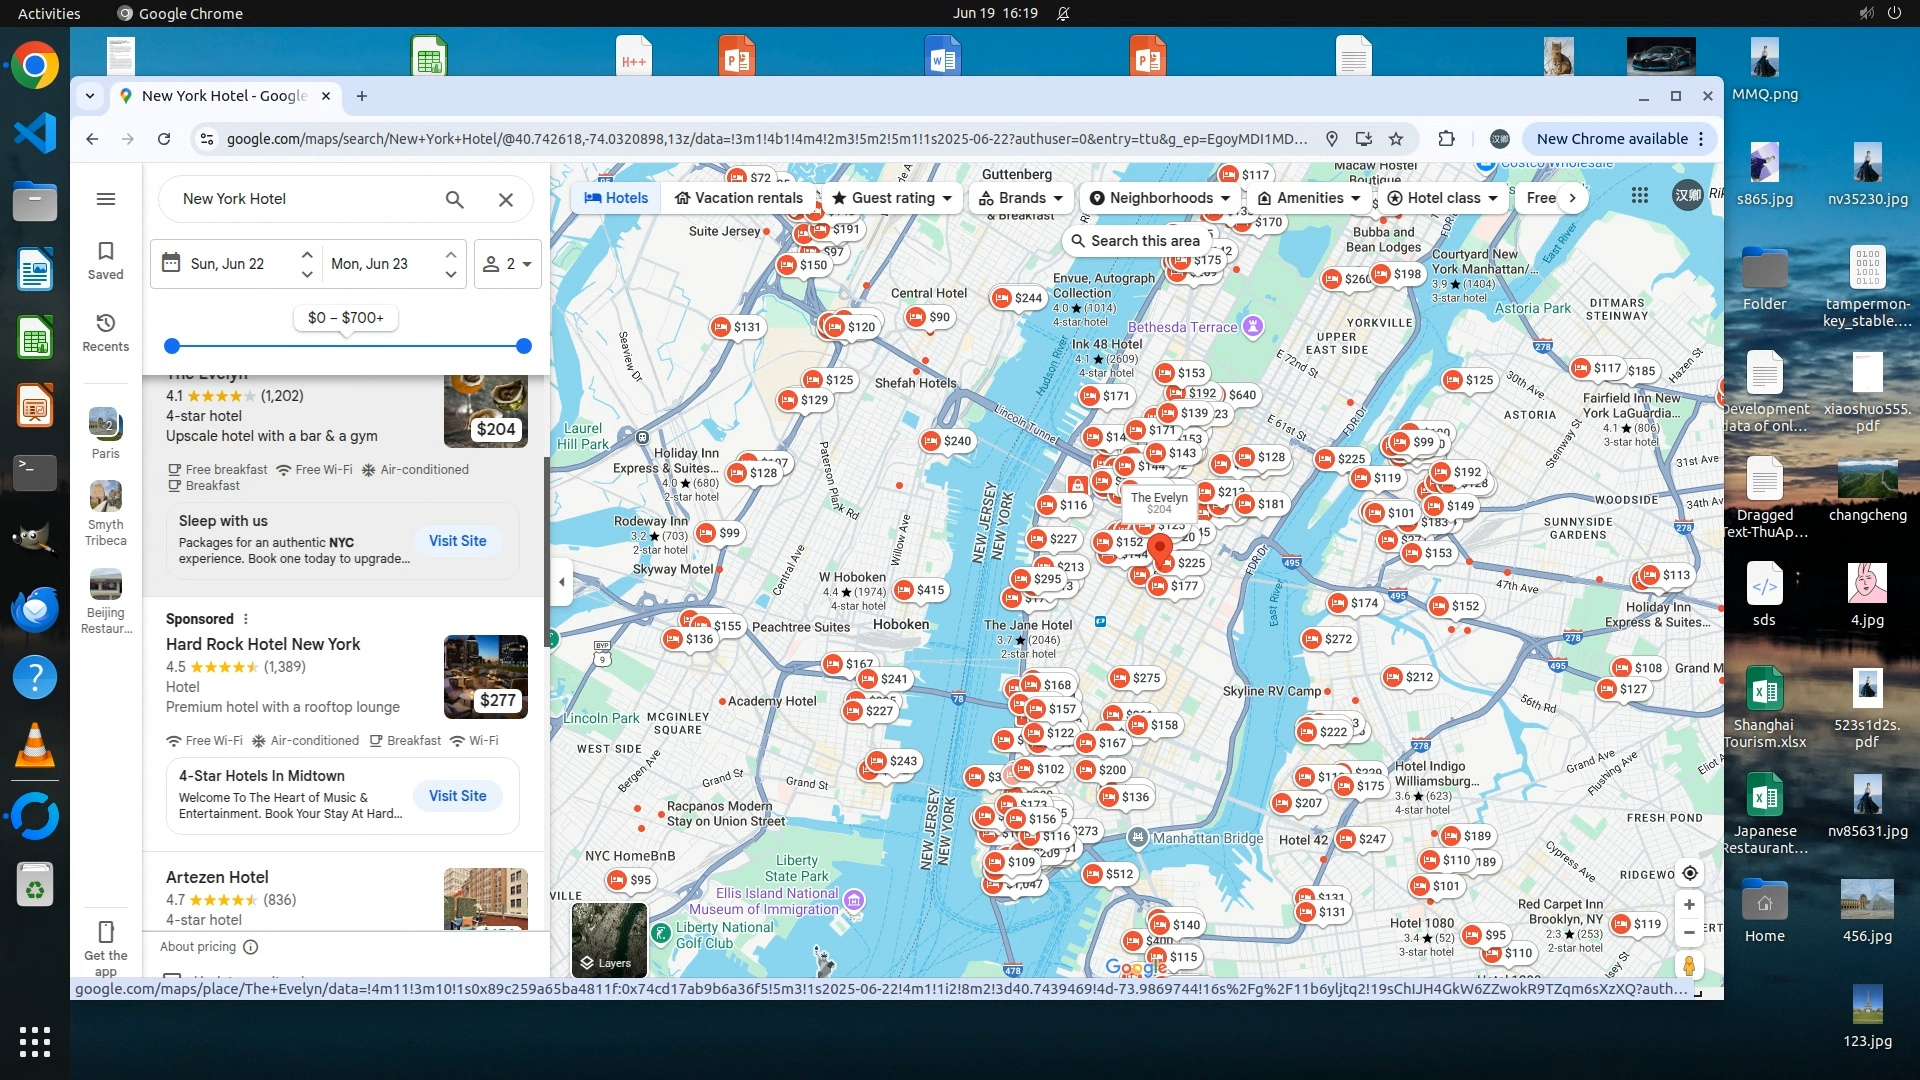
Task: Open the Recents history icon
Action: [x=105, y=332]
